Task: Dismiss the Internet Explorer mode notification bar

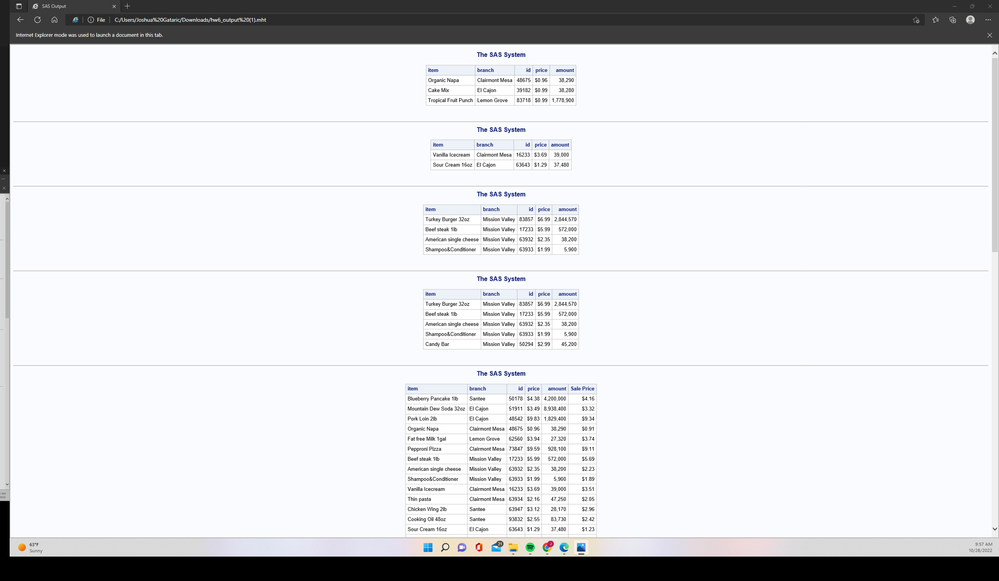Action: pyautogui.click(x=989, y=35)
